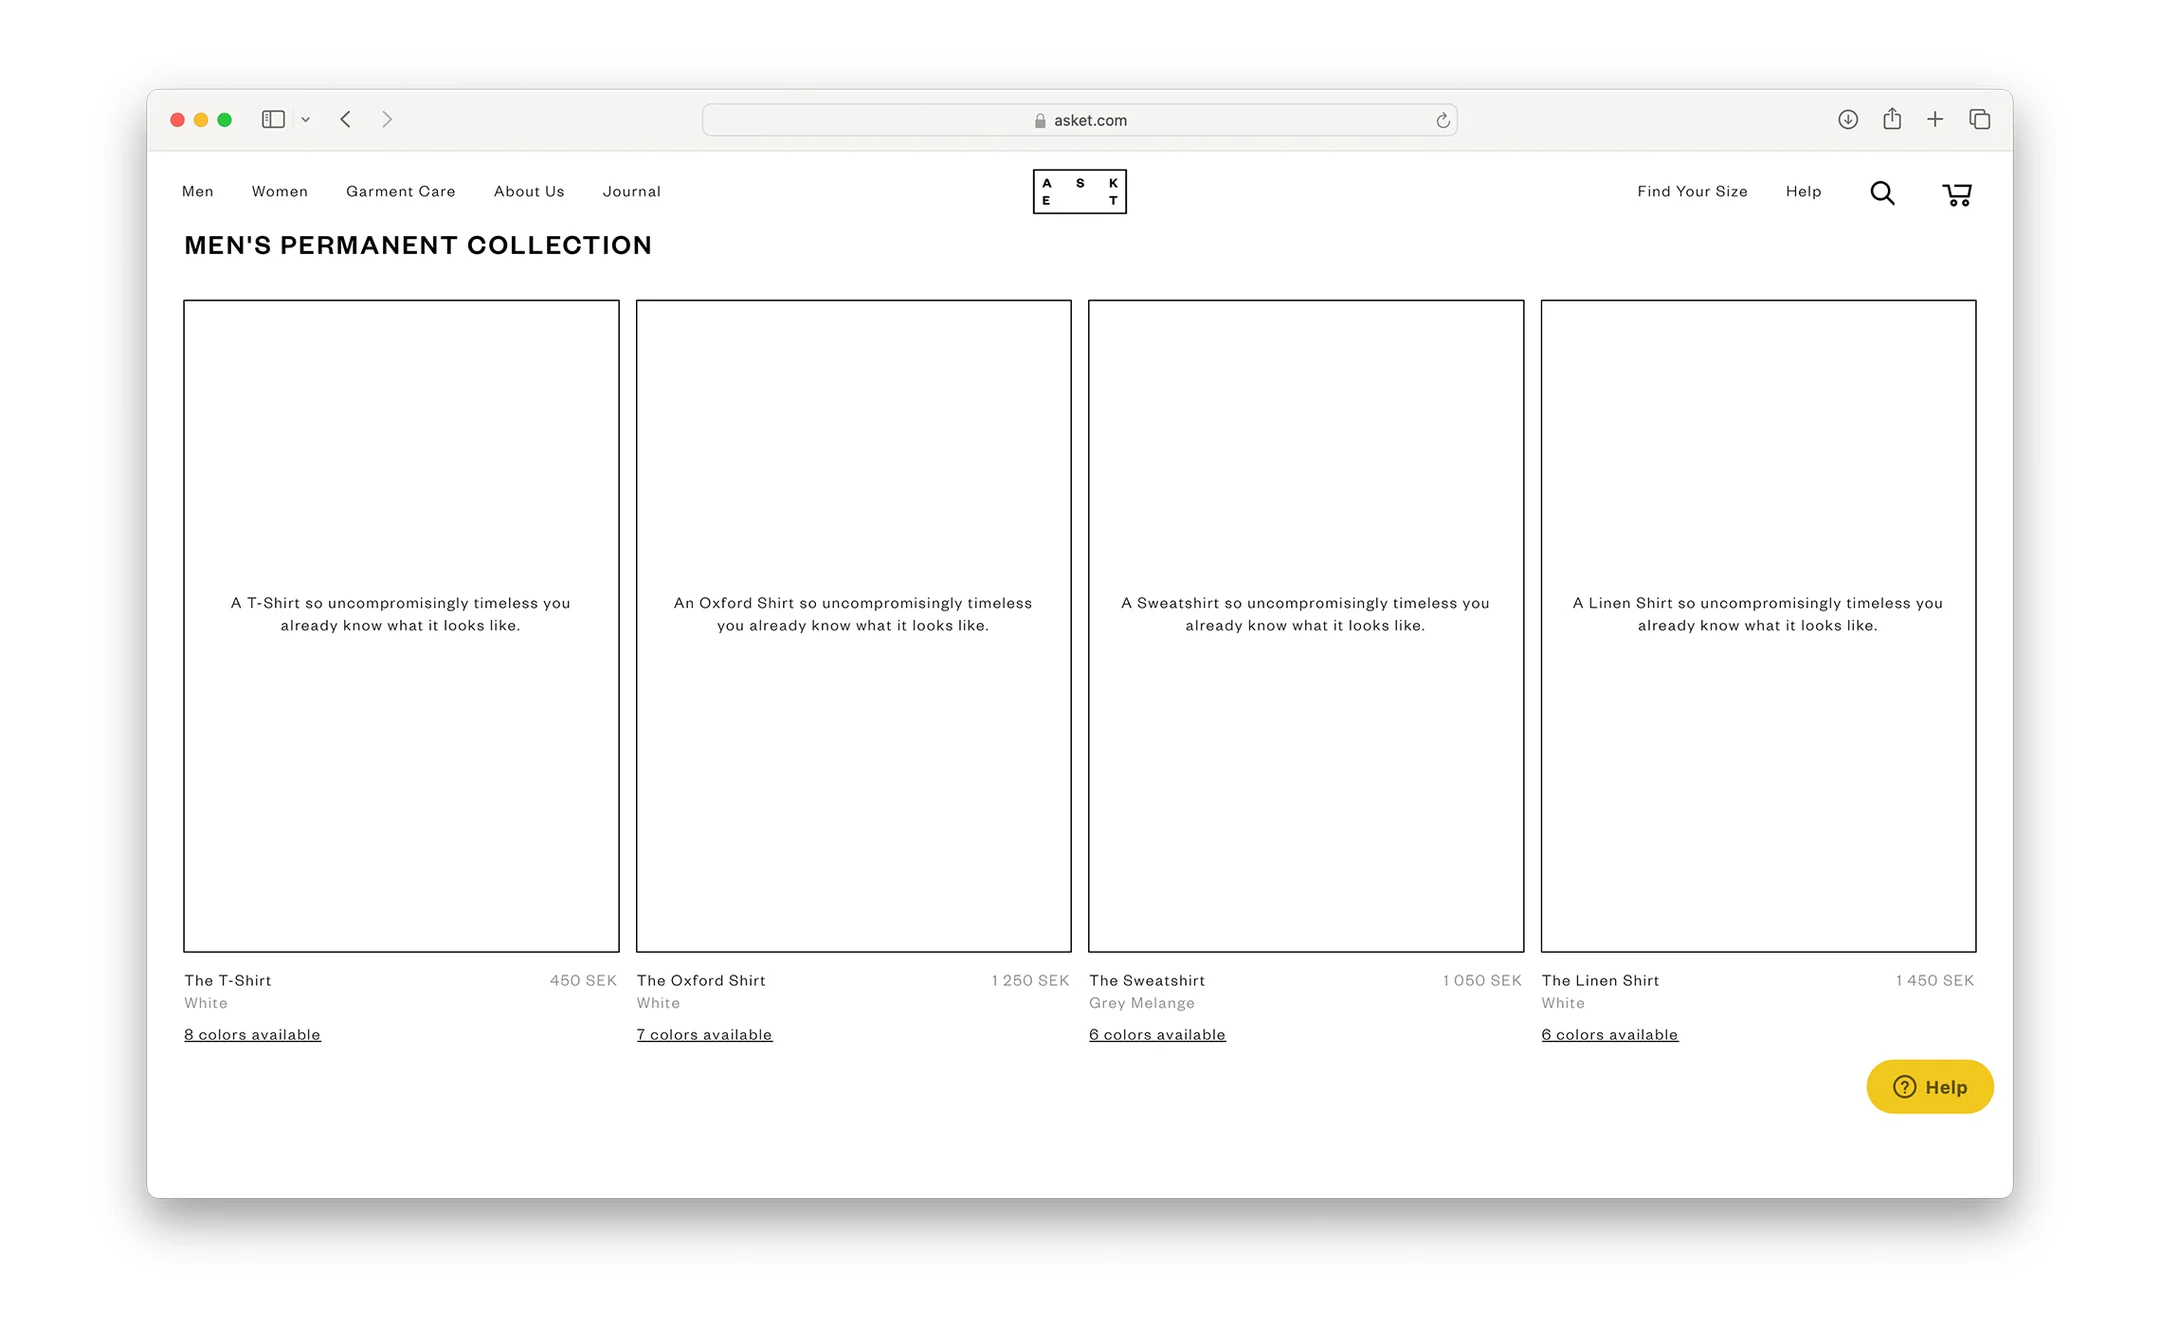Click The Oxford Shirt product title

(x=701, y=980)
